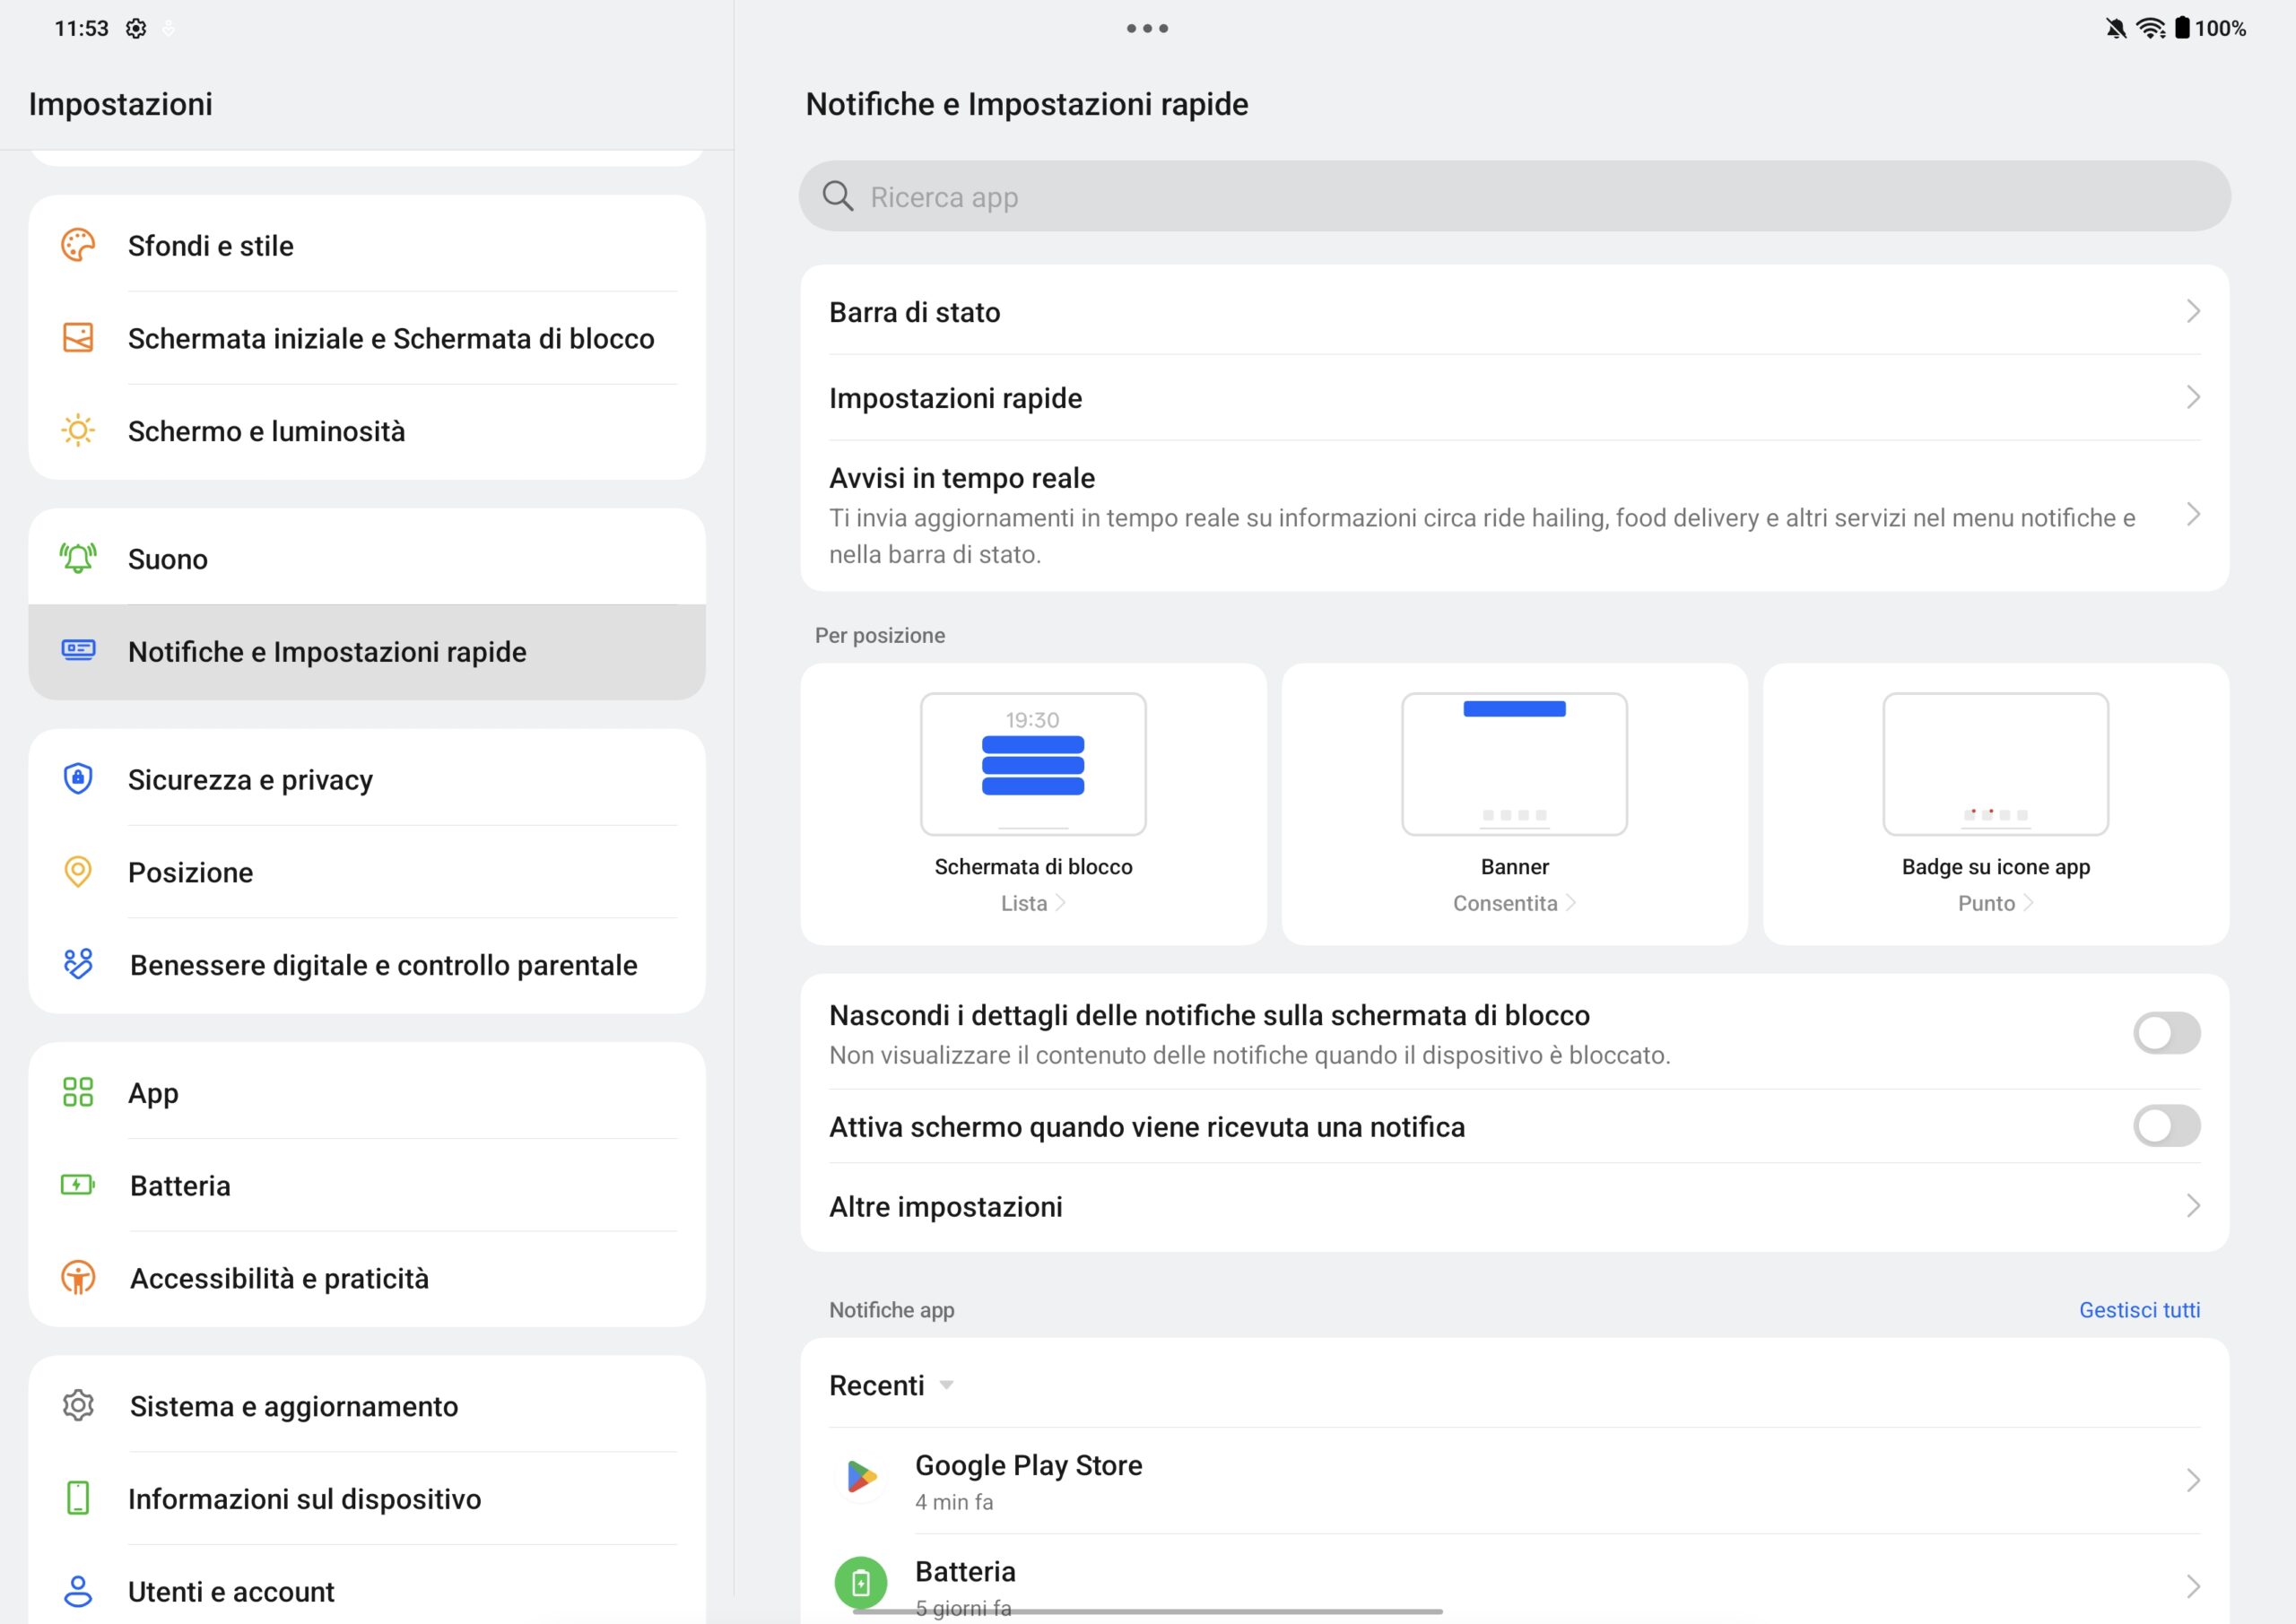The image size is (2296, 1624).
Task: Tap the Notifiche e Impostazioni rapide sidebar icon
Action: [78, 650]
